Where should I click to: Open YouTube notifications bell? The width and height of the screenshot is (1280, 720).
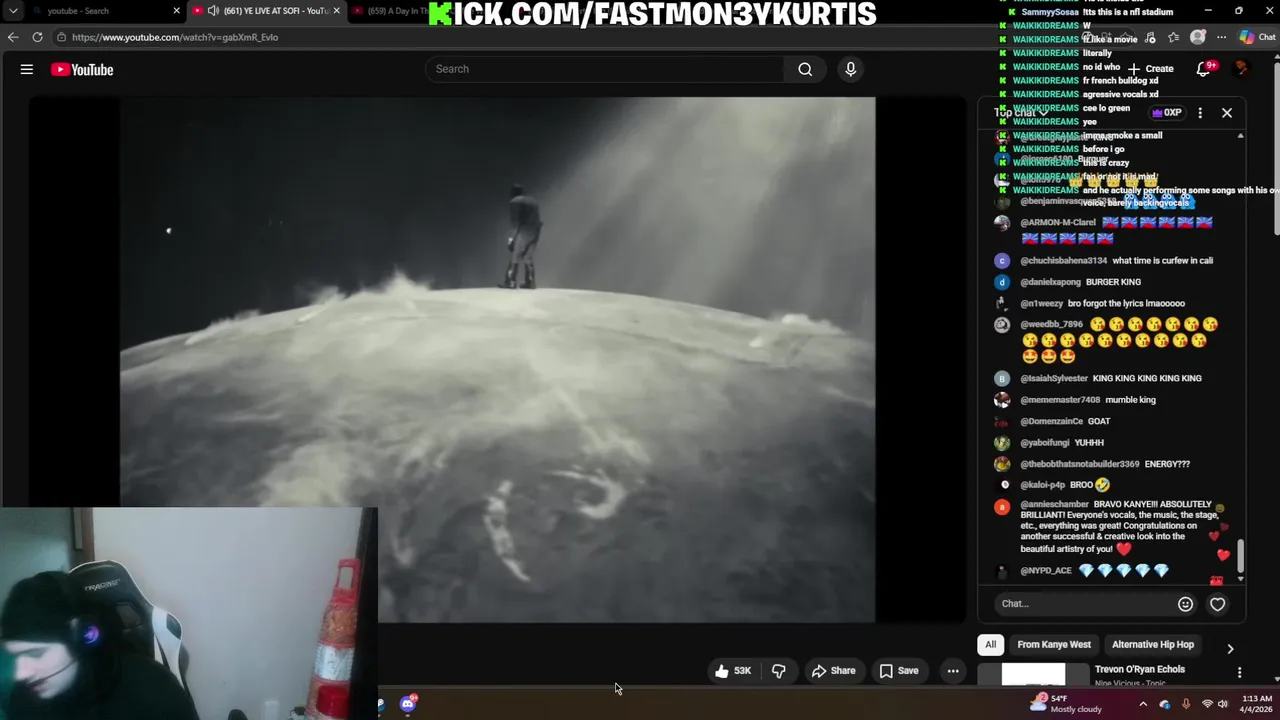click(1204, 69)
